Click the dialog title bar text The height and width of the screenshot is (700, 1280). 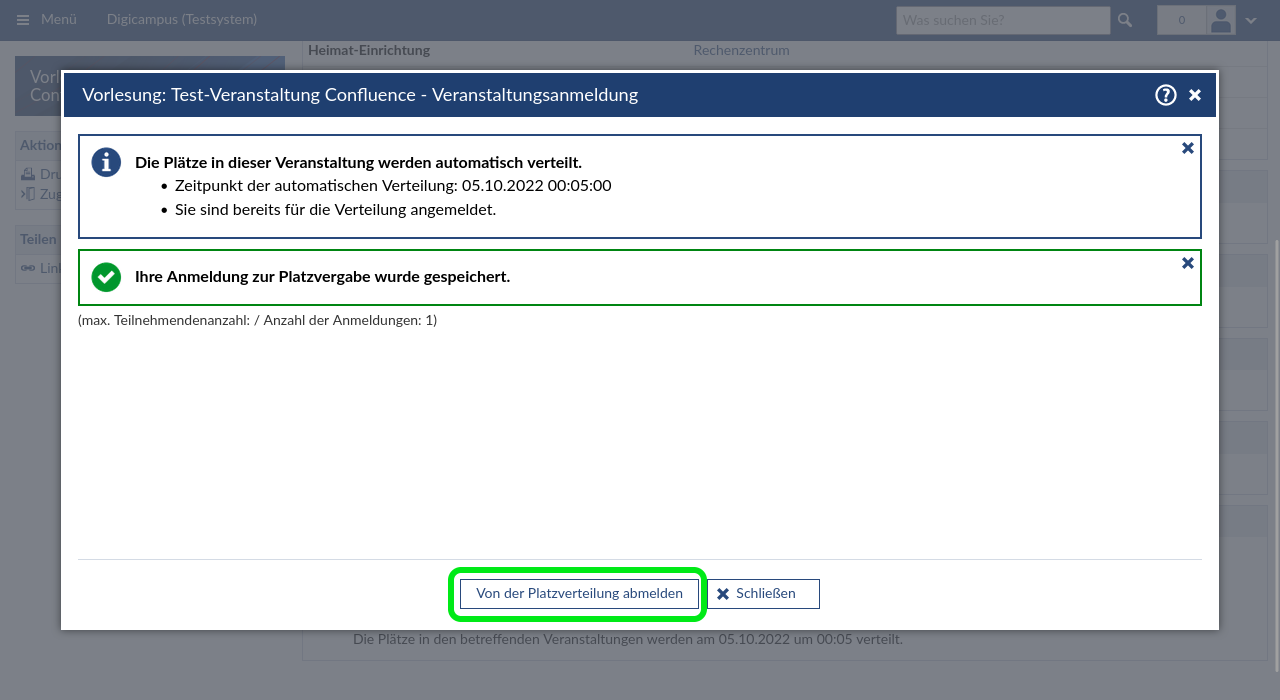coord(360,96)
